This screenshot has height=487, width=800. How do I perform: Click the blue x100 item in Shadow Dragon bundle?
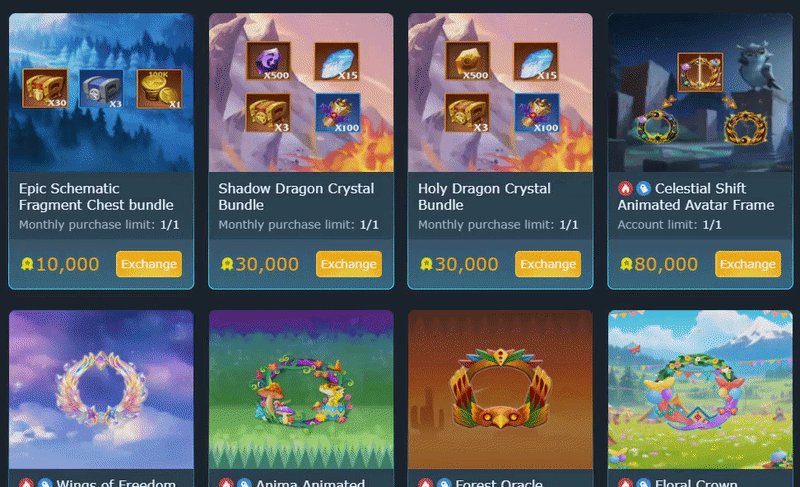pyautogui.click(x=338, y=113)
